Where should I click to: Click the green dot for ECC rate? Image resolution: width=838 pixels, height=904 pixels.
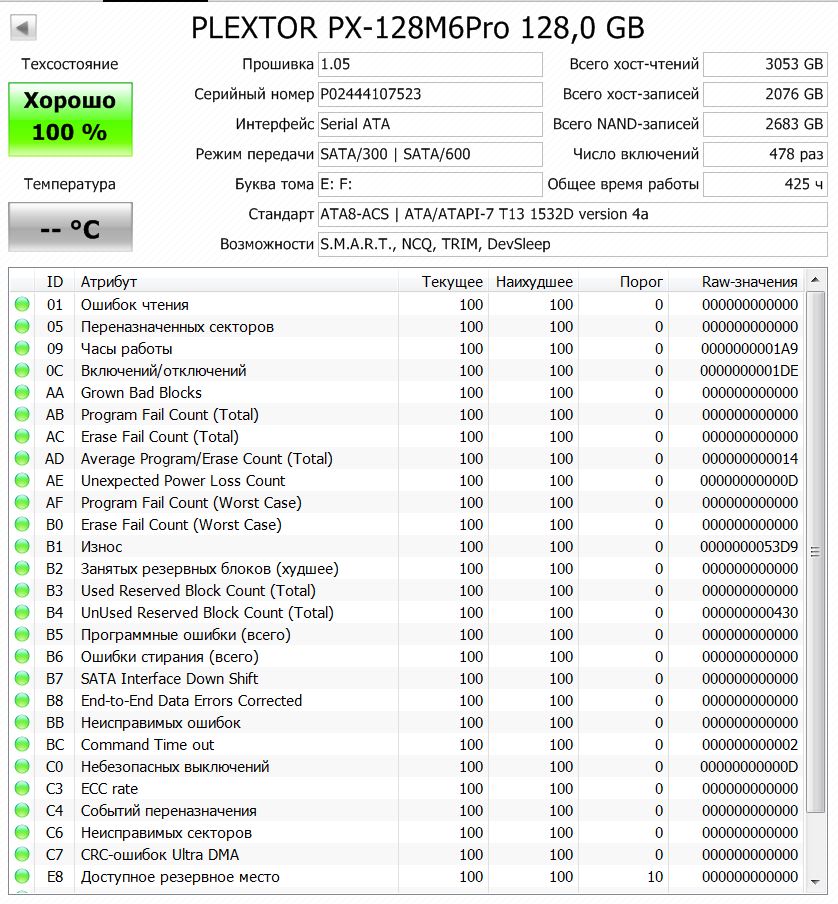22,789
